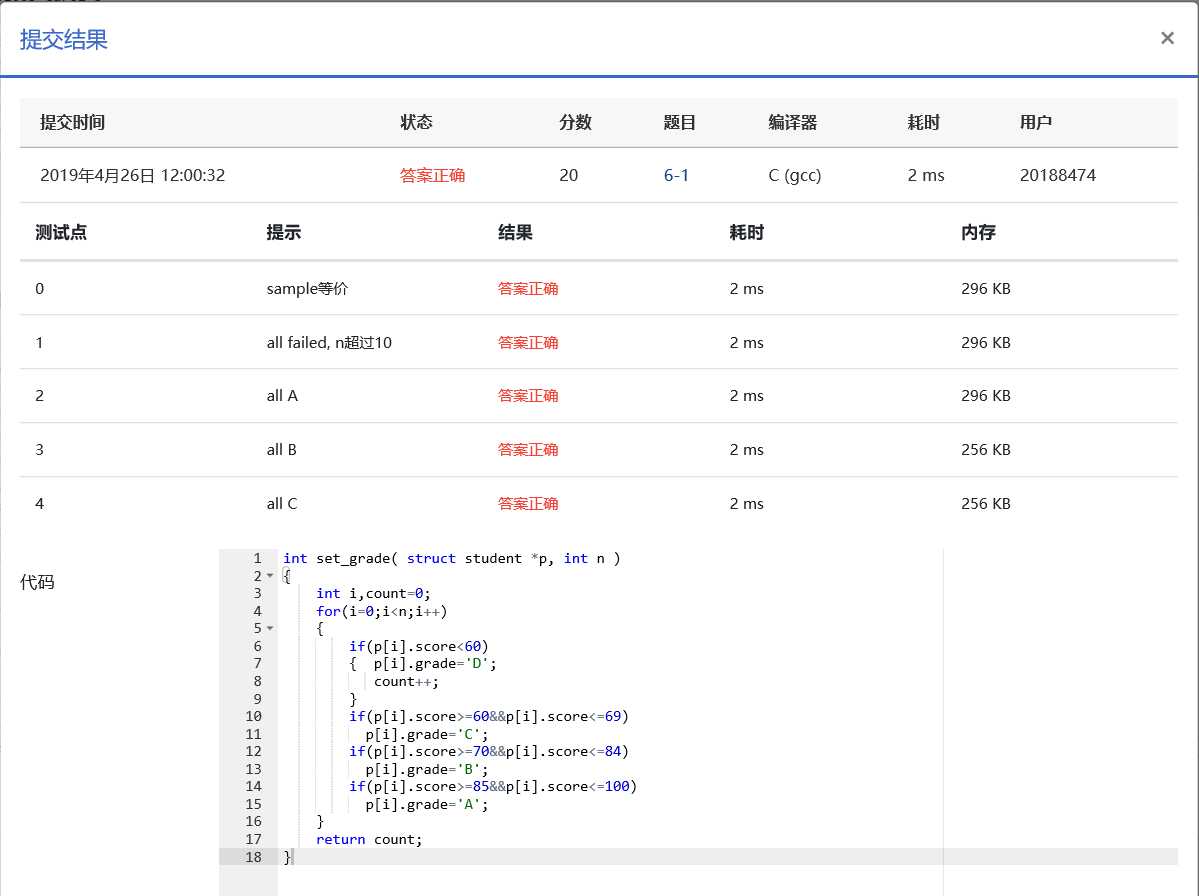Click the 2 ms time in 'all failed' row
Image resolution: width=1199 pixels, height=896 pixels.
click(x=746, y=342)
